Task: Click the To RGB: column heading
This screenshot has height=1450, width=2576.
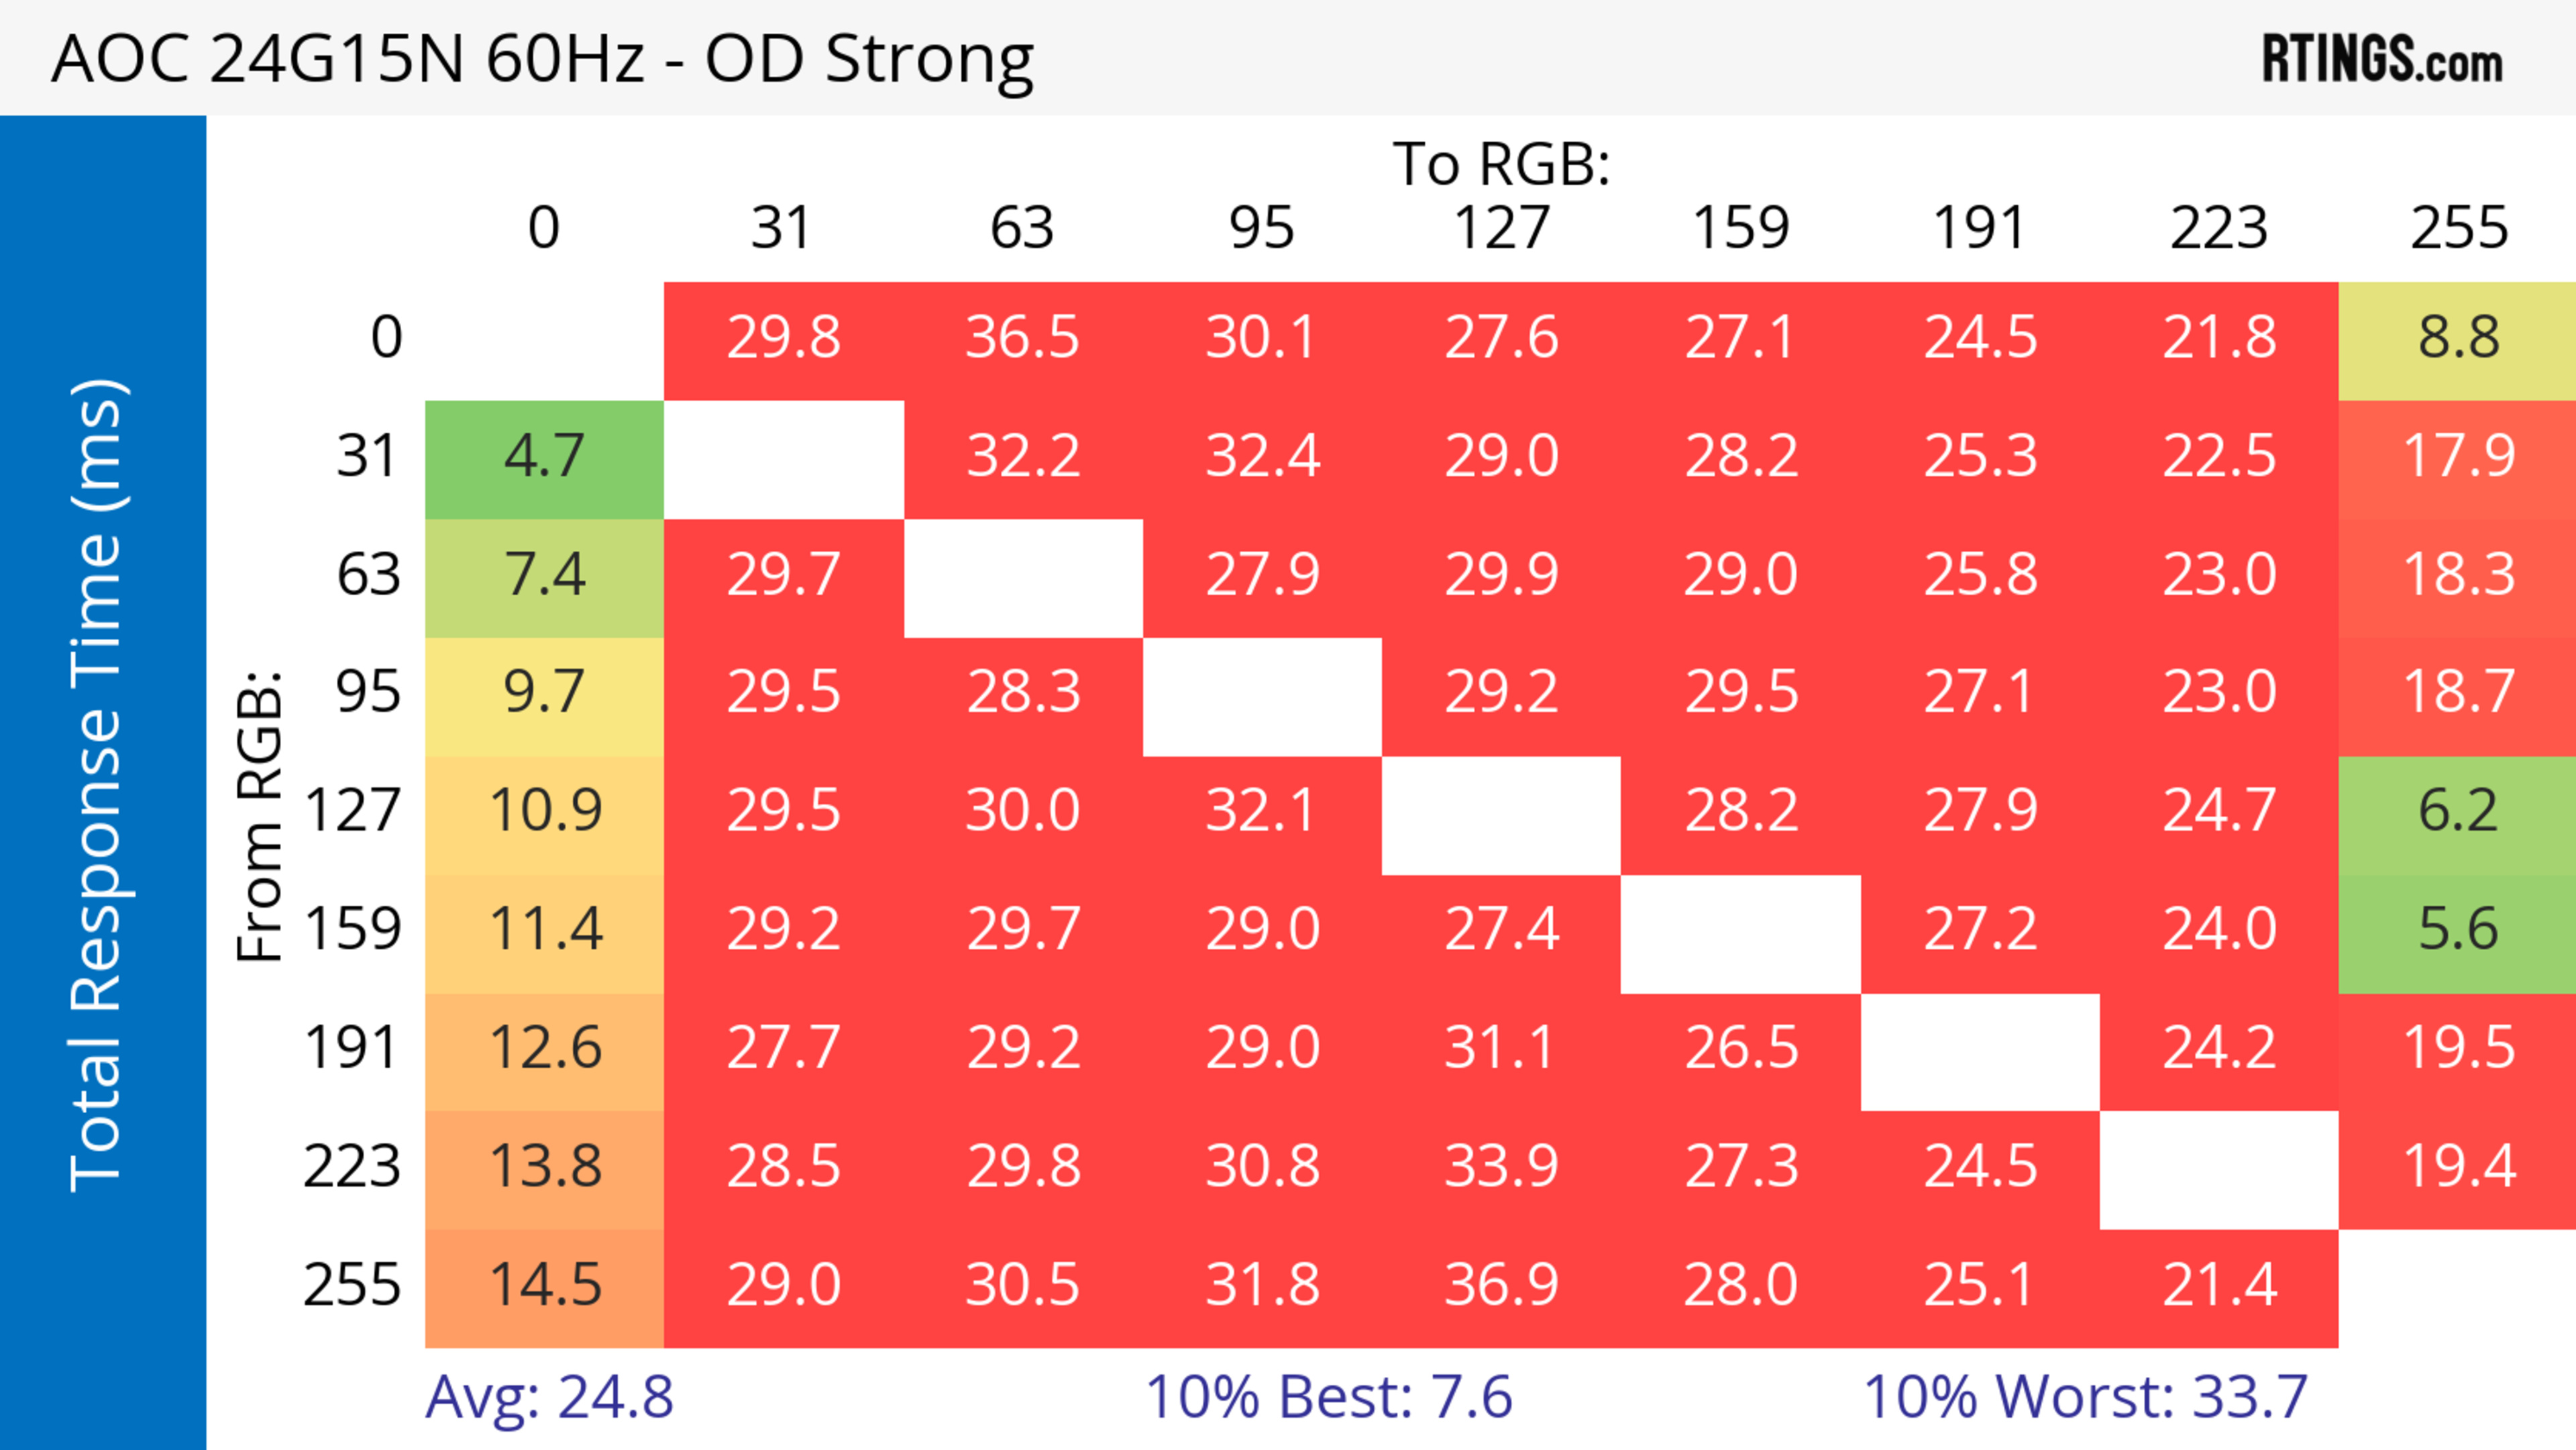Action: click(1501, 164)
